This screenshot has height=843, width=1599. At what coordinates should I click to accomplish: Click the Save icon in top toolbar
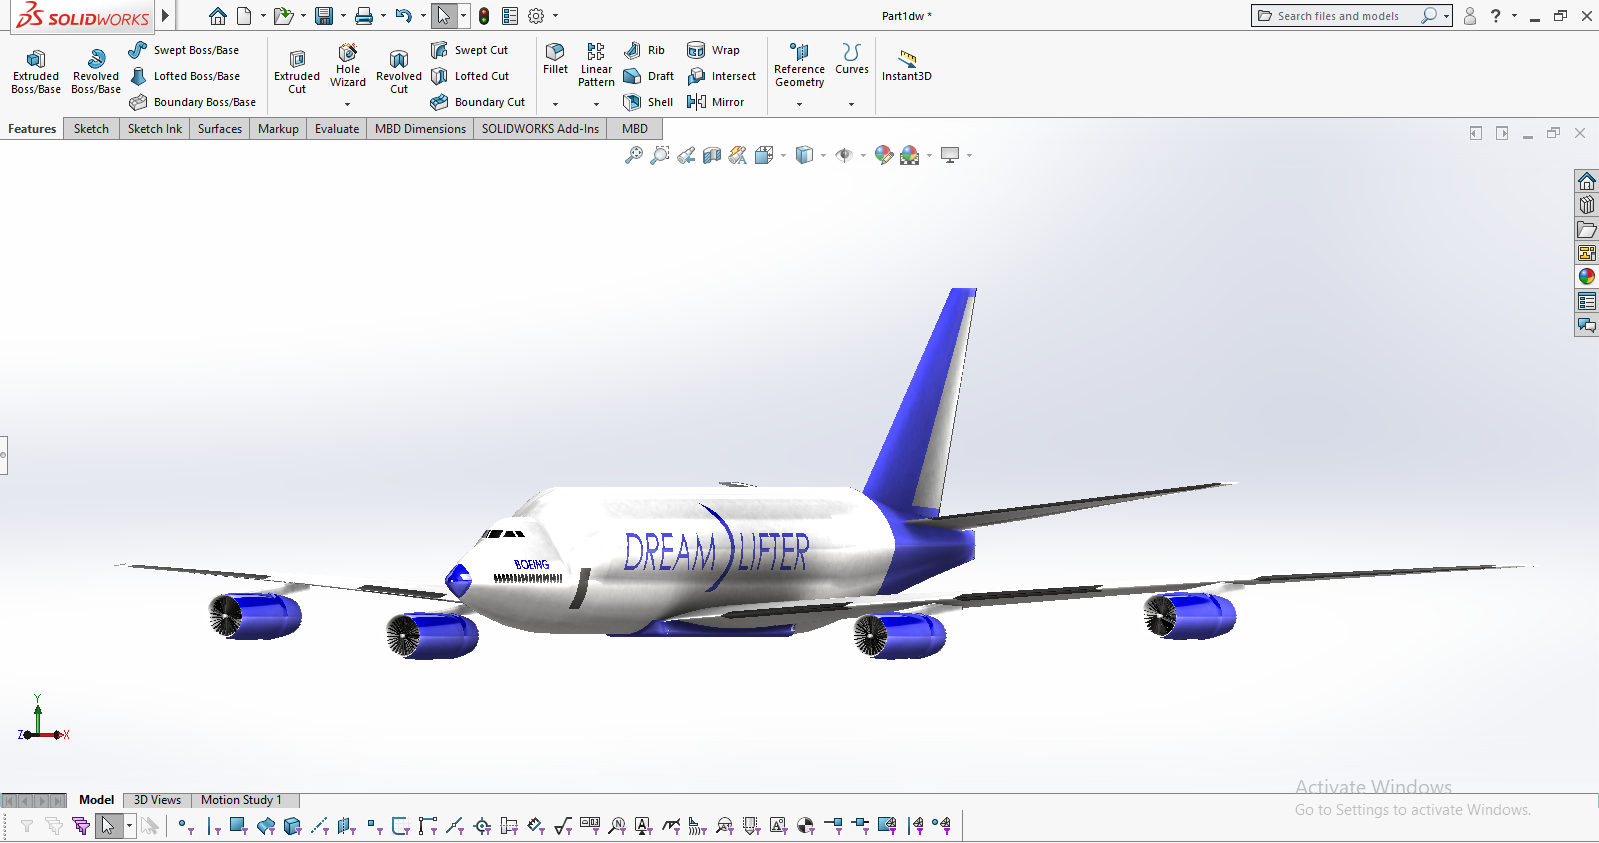324,16
